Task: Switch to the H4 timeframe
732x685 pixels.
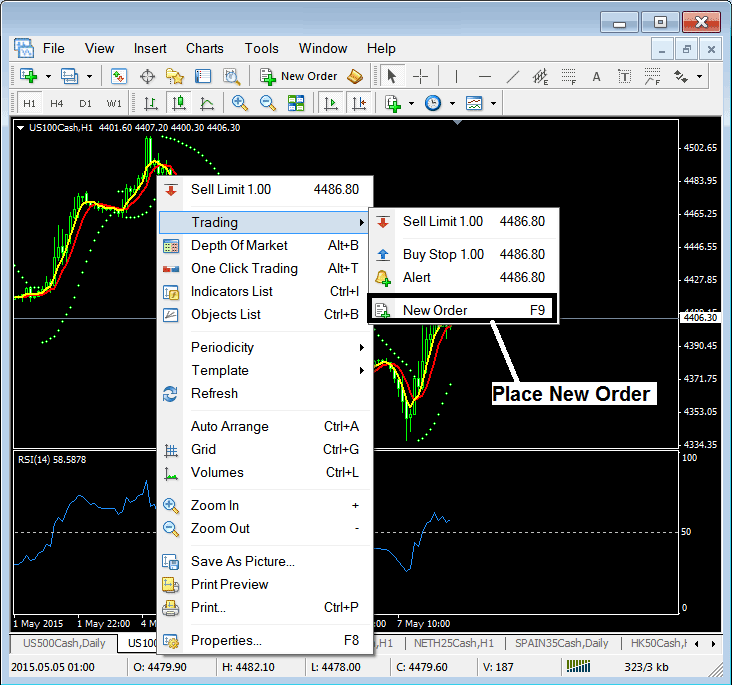Action: click(56, 103)
